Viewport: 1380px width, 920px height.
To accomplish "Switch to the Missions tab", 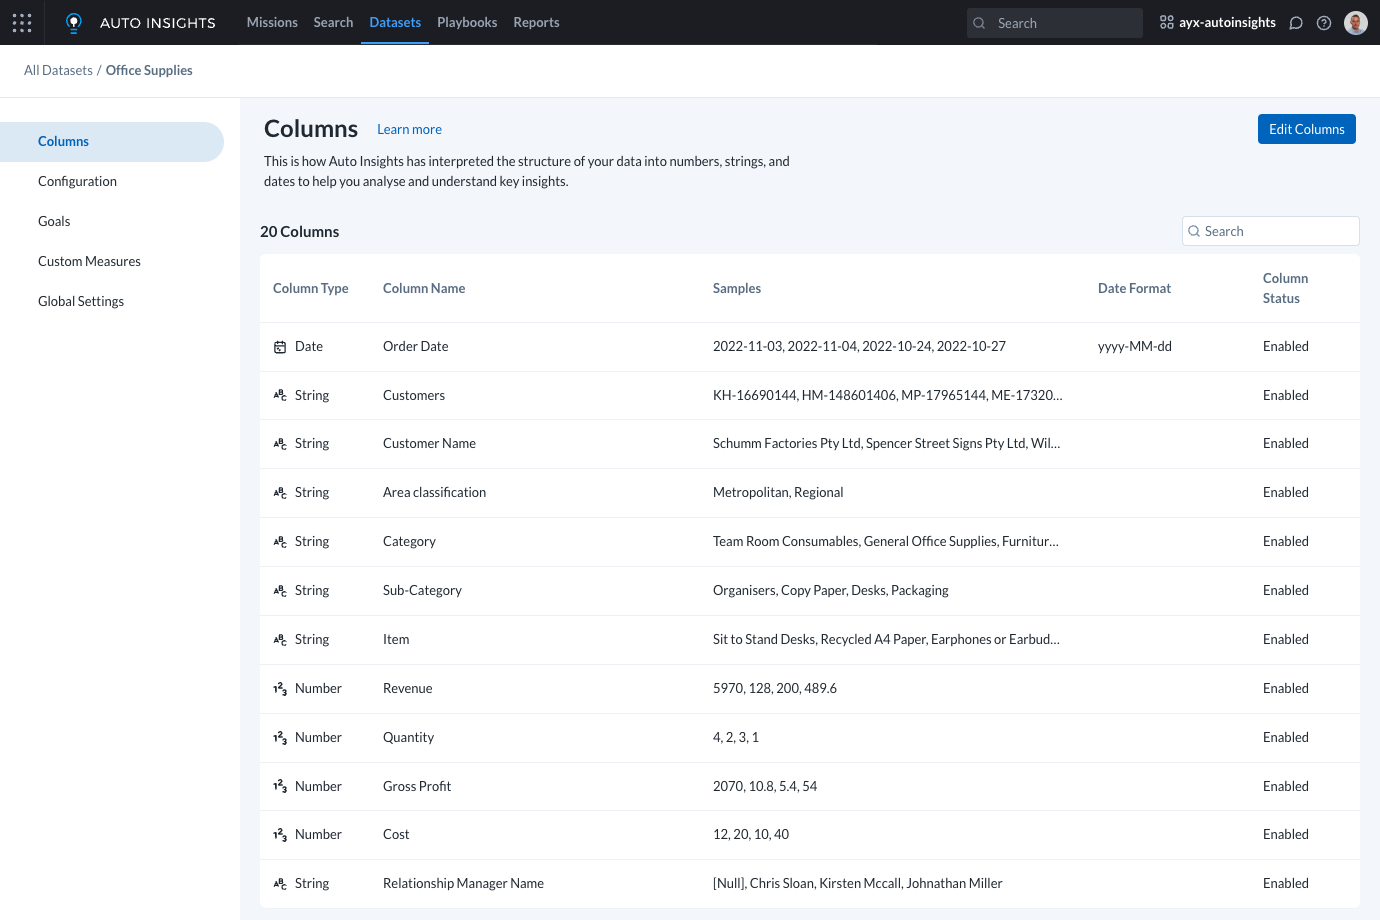I will coord(272,22).
